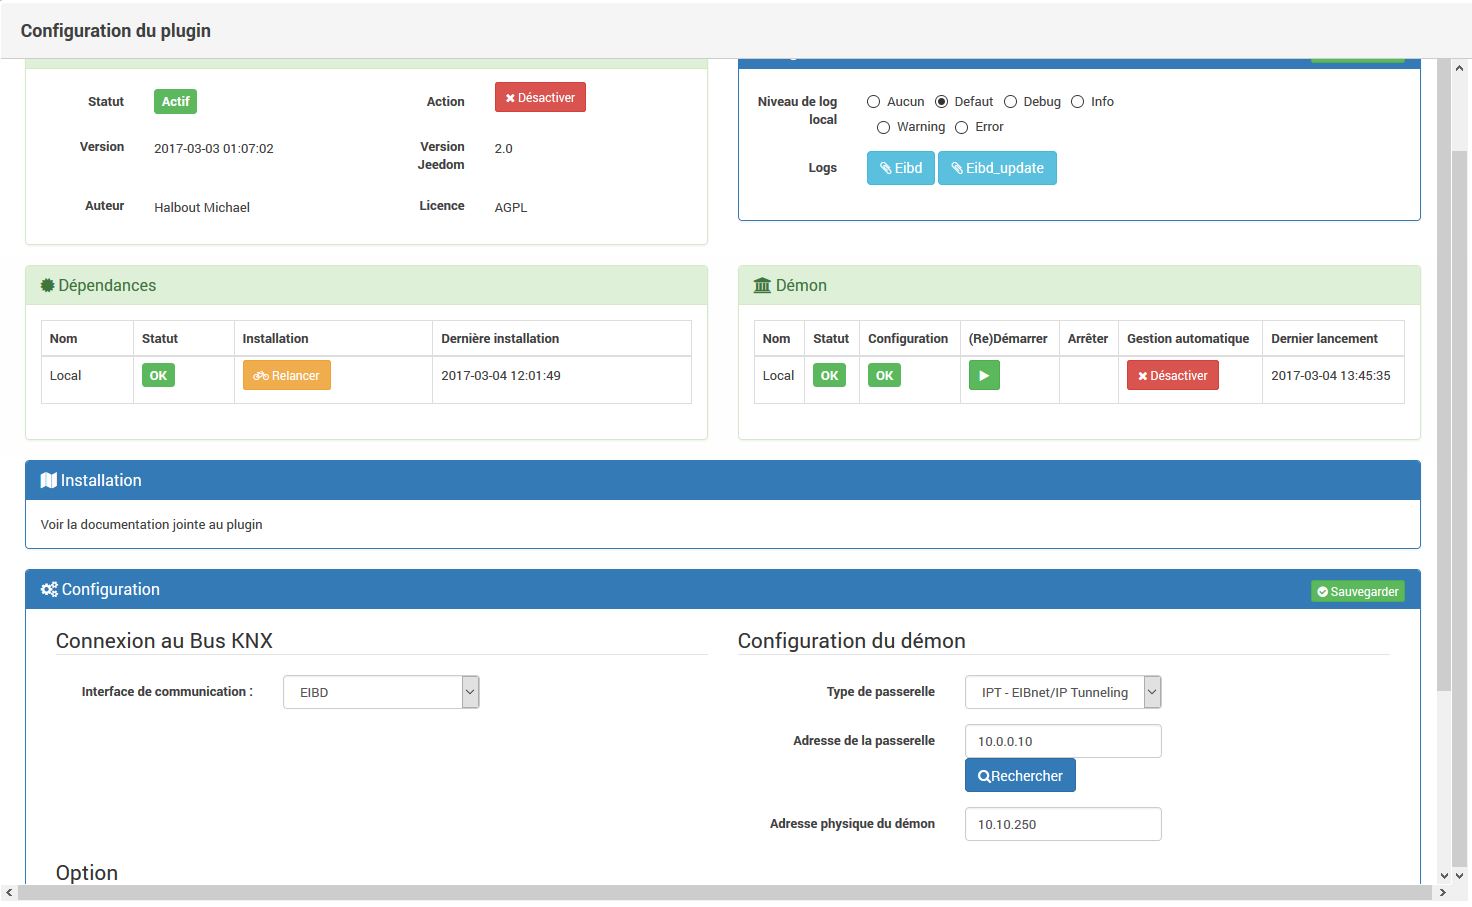Click the horizontal scroll right arrow
The width and height of the screenshot is (1472, 907).
point(1443,893)
